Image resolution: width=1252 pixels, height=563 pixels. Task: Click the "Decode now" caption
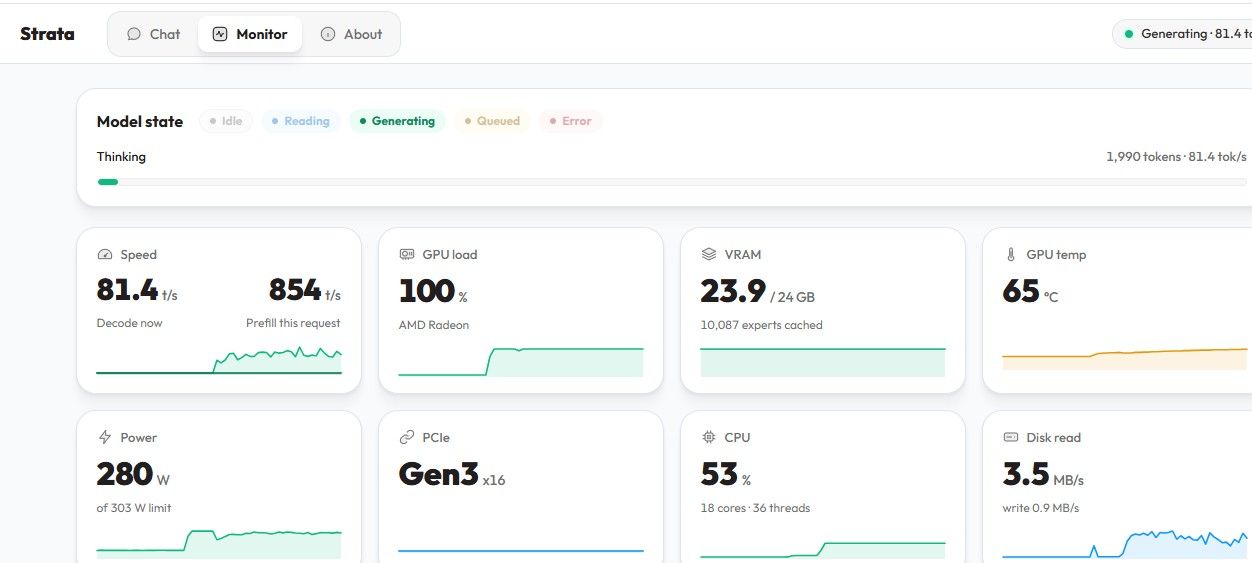tap(129, 323)
